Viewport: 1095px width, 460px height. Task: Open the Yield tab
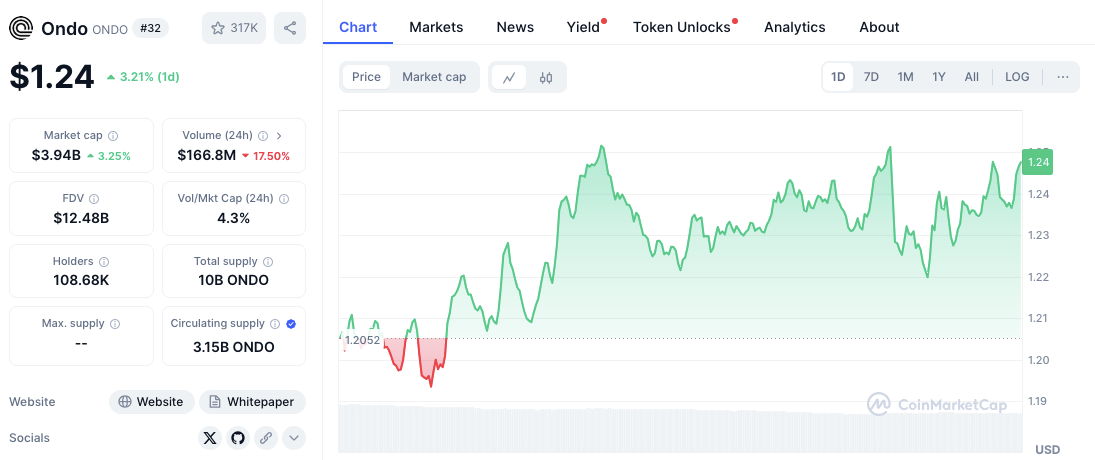pyautogui.click(x=583, y=27)
